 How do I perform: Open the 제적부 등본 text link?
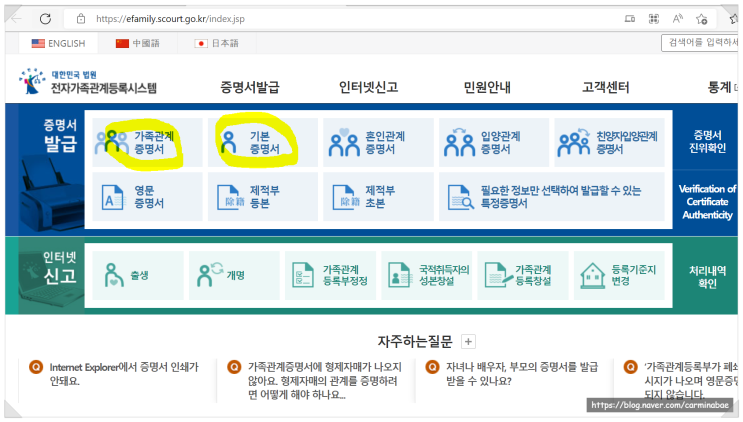(265, 197)
